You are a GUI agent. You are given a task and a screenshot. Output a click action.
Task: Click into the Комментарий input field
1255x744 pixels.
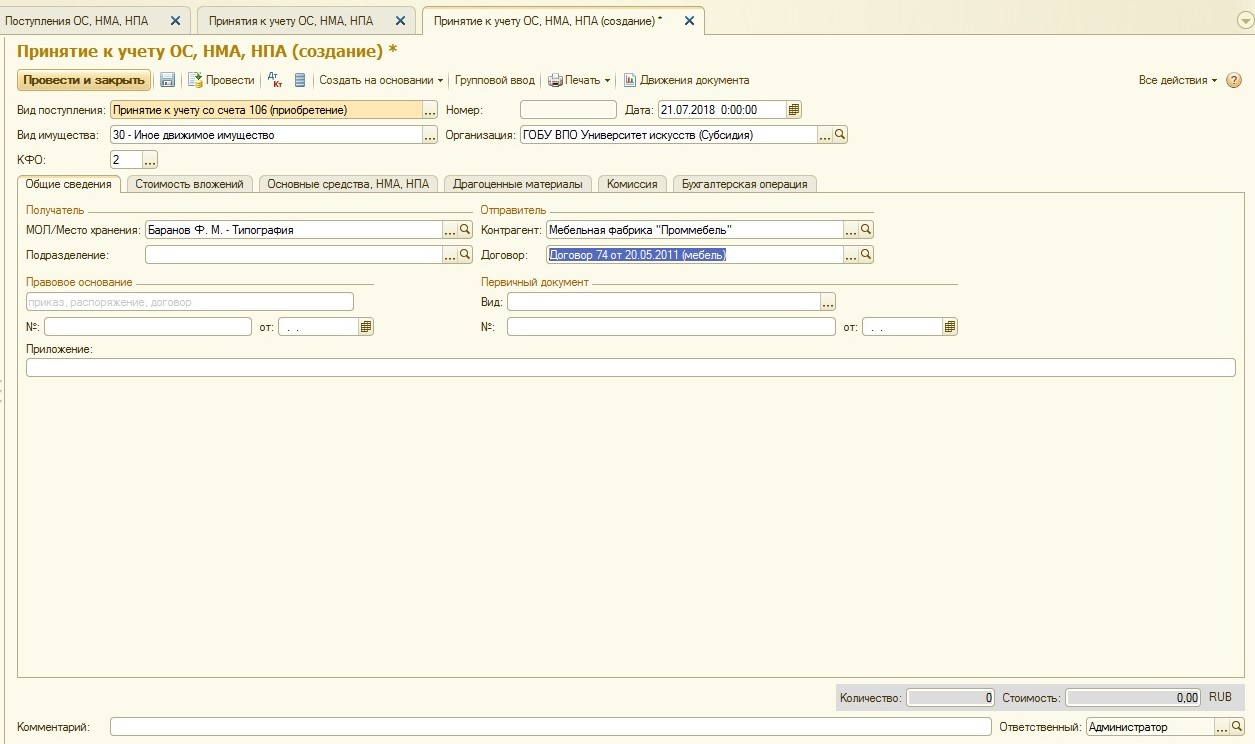(550, 727)
